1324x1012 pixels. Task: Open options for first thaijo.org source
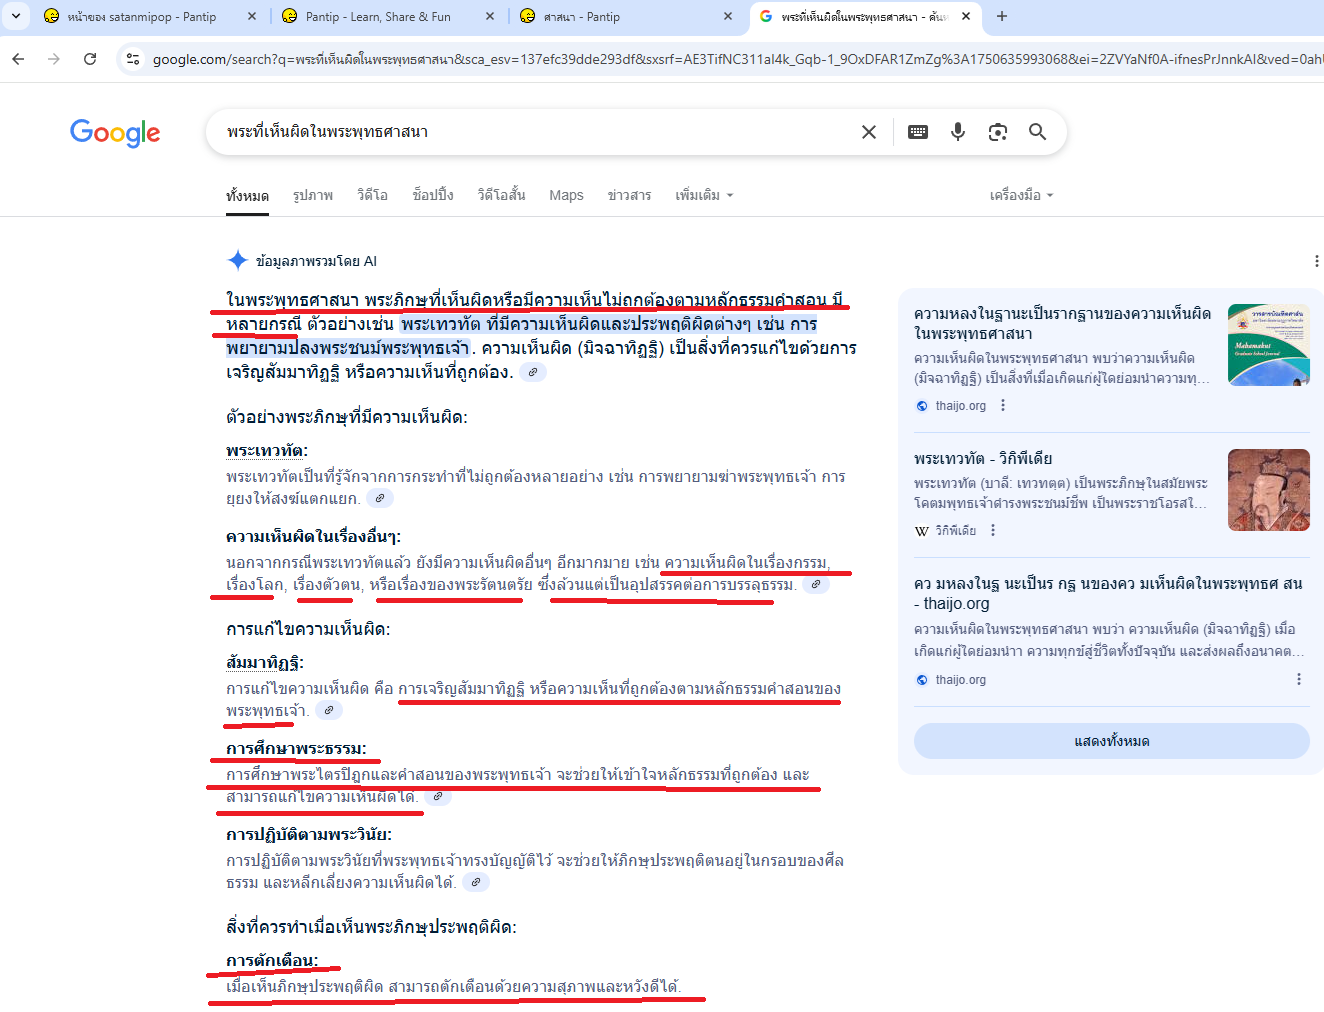[x=1003, y=405]
